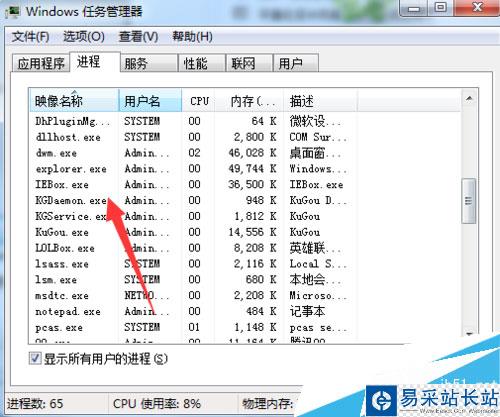Image resolution: width=500 pixels, height=417 pixels.
Task: Switch to the 性能 tab
Action: pos(202,63)
